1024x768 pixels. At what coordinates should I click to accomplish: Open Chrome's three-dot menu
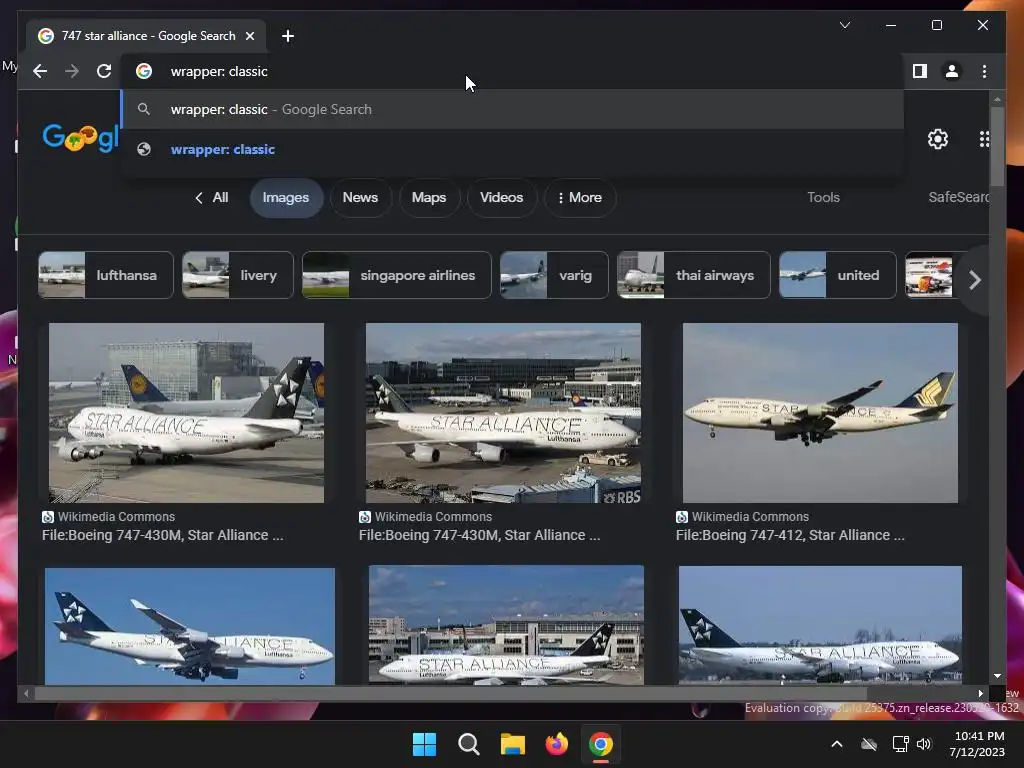(984, 71)
